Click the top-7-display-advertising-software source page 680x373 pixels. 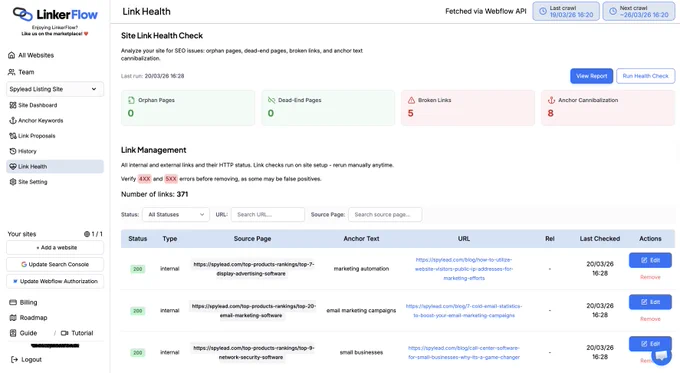pyautogui.click(x=254, y=269)
